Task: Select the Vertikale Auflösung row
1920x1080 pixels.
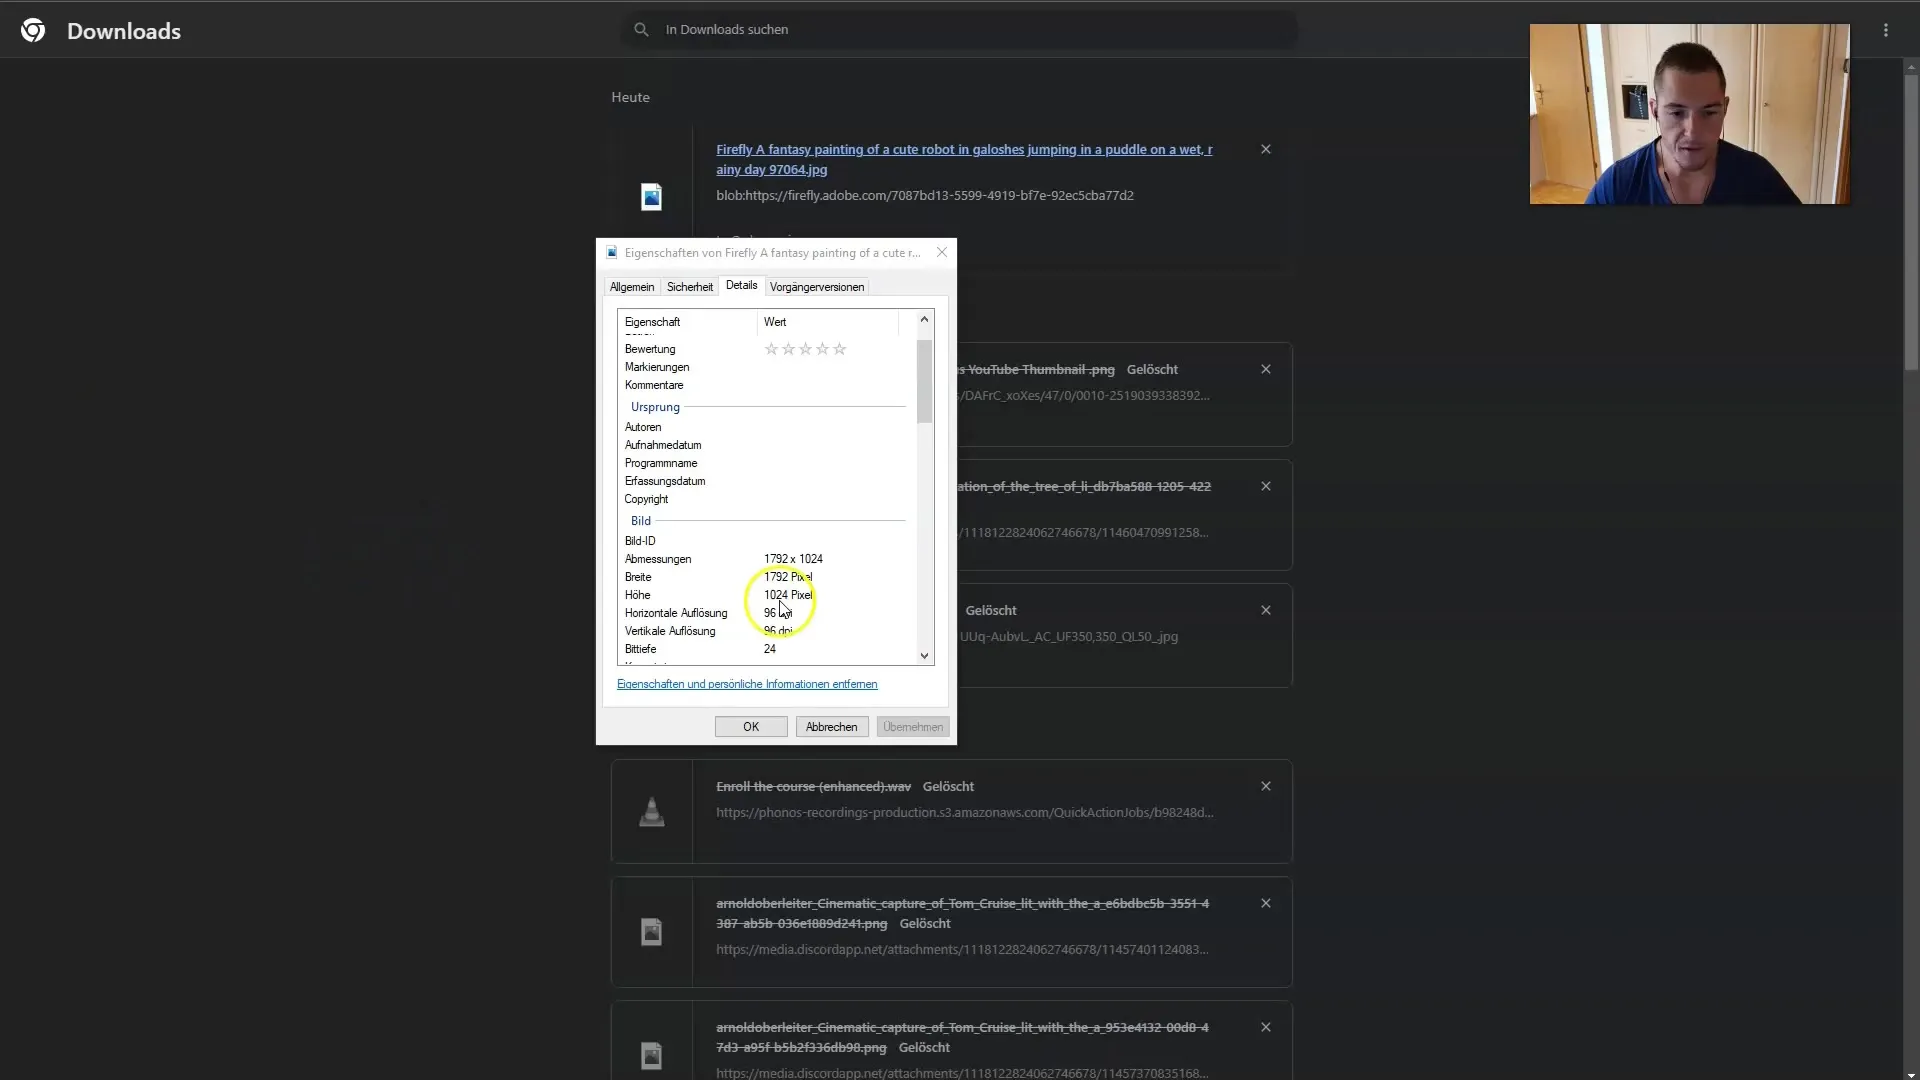Action: pos(766,631)
